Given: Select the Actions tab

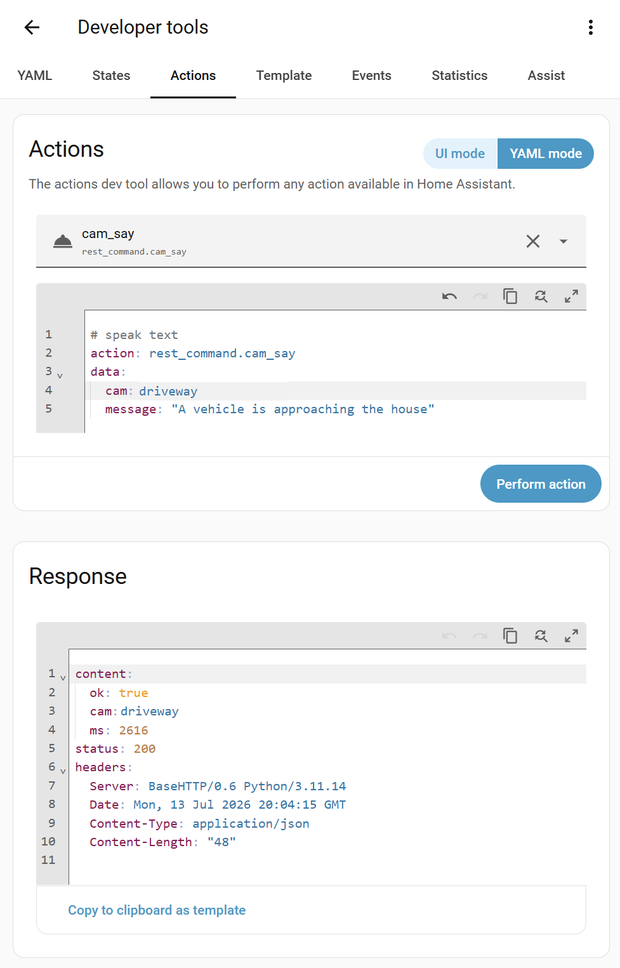Looking at the screenshot, I should (193, 75).
